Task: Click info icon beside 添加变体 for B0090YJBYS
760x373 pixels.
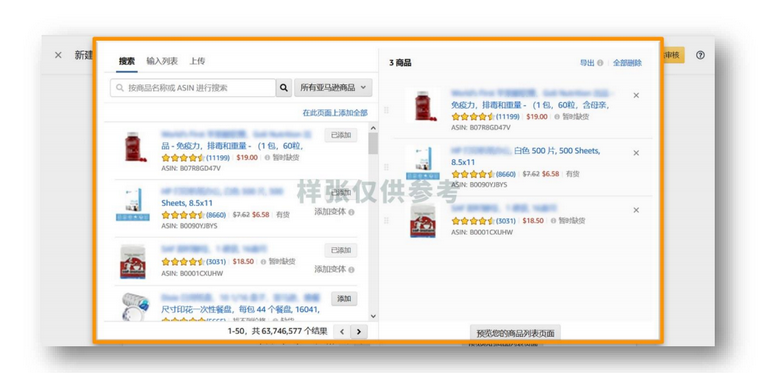Action: (x=351, y=212)
